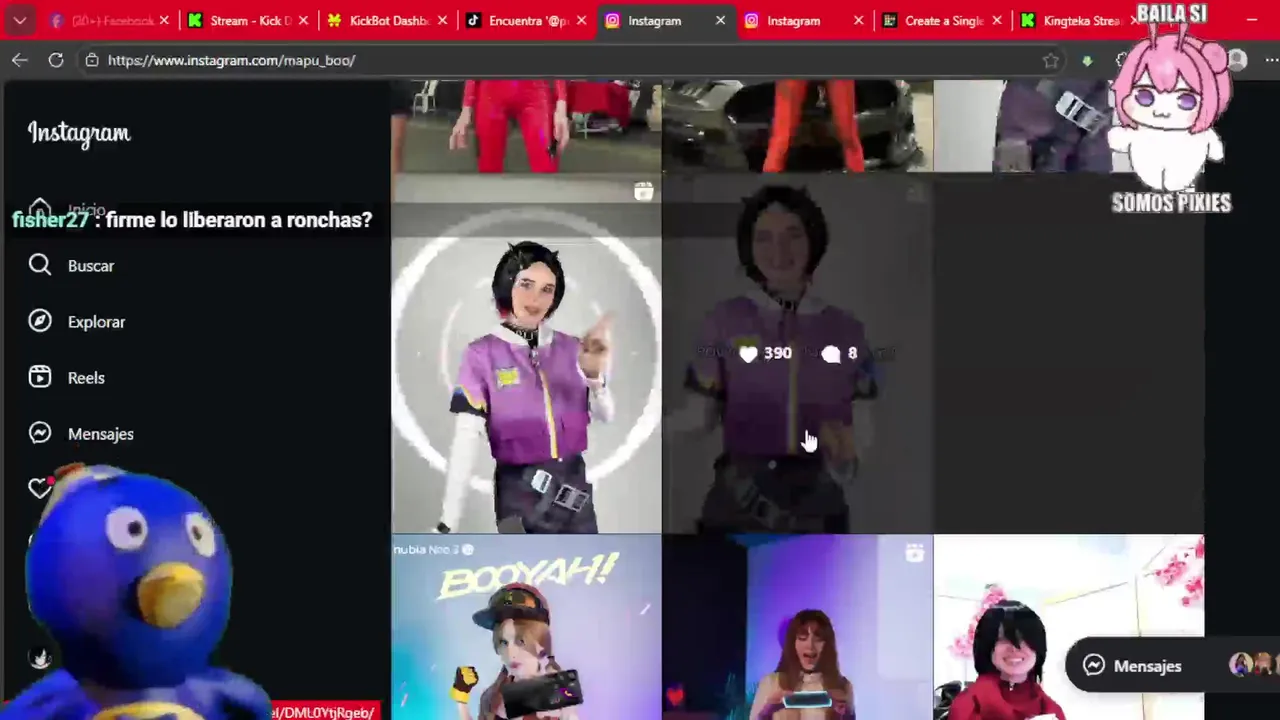Close the active Instagram tab

(720, 20)
